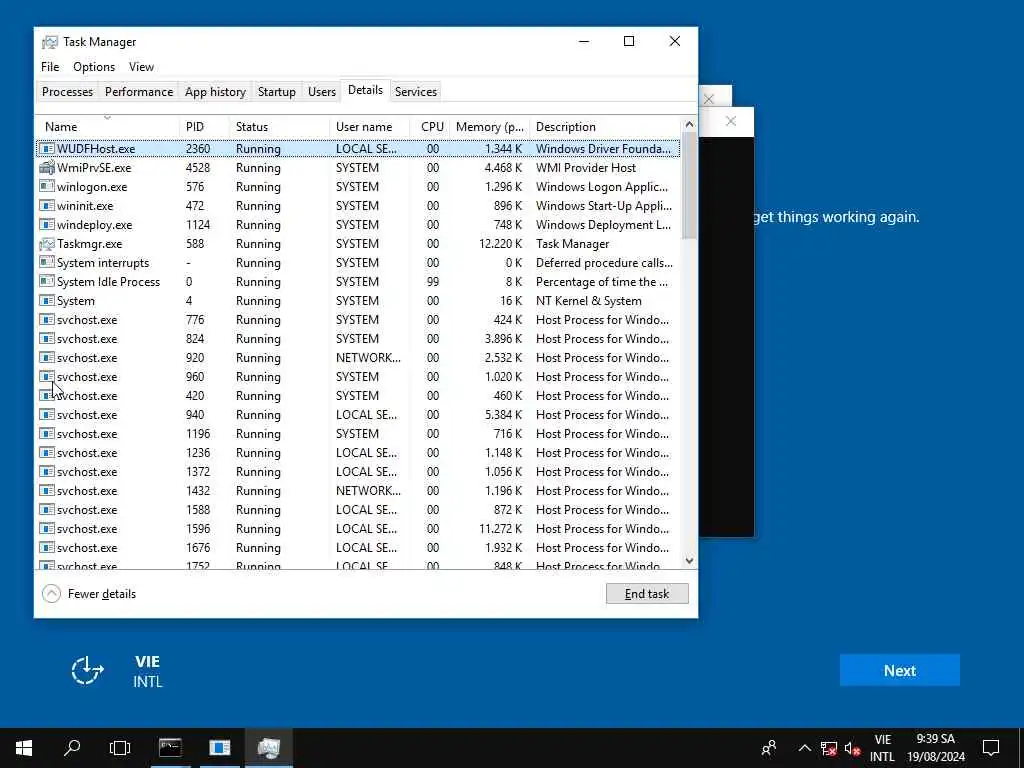Viewport: 1024px width, 768px height.
Task: Click the Task Manager title bar icon
Action: [x=50, y=42]
